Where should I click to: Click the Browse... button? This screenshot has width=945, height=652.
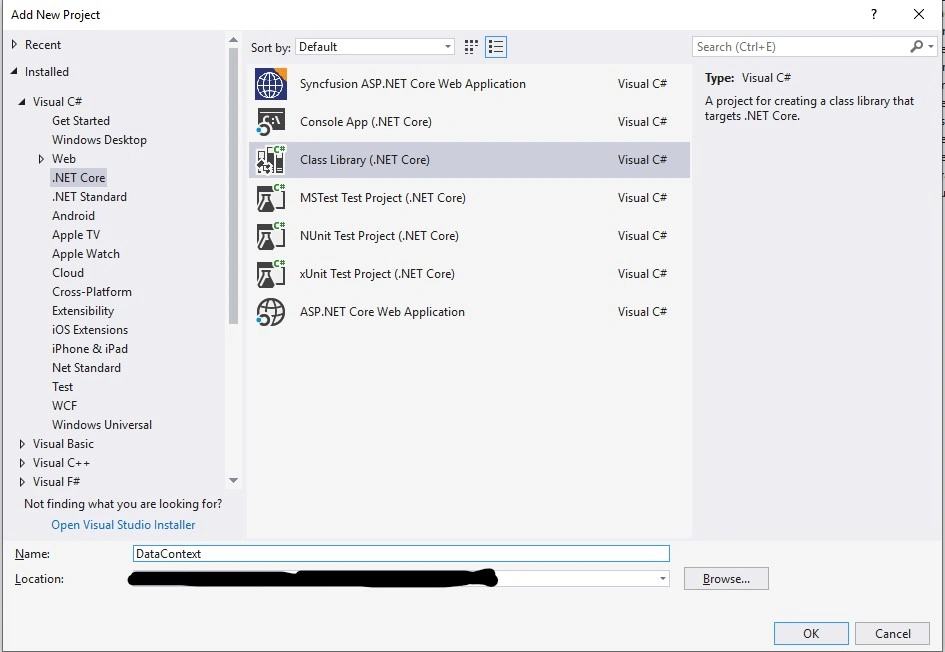pos(726,578)
